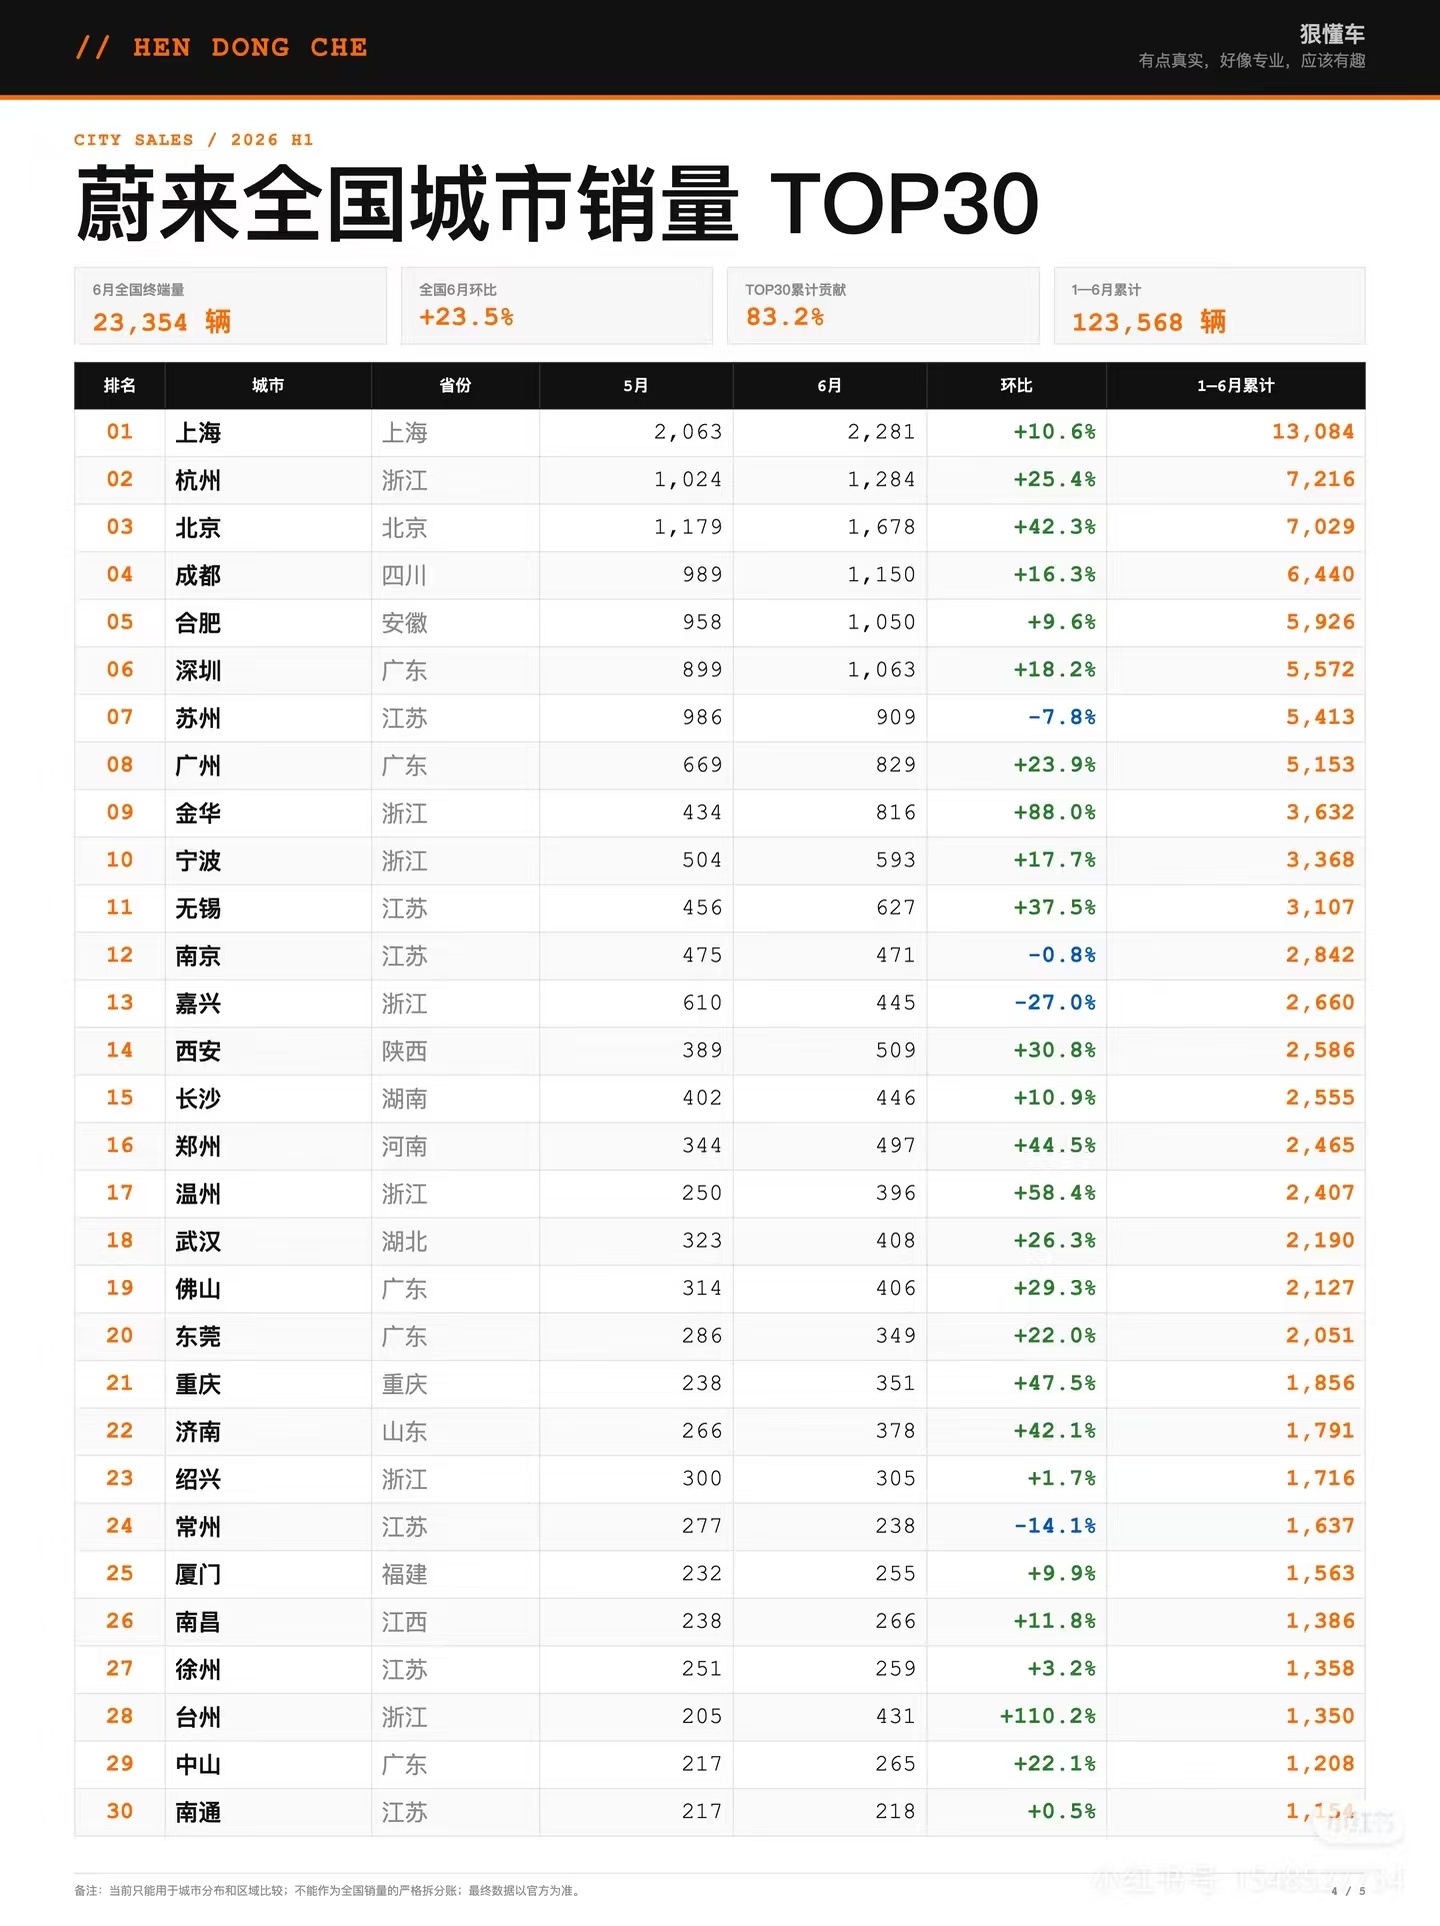Click 上海's May value 2,063
Screen dimensions: 1440x1926
688,432
